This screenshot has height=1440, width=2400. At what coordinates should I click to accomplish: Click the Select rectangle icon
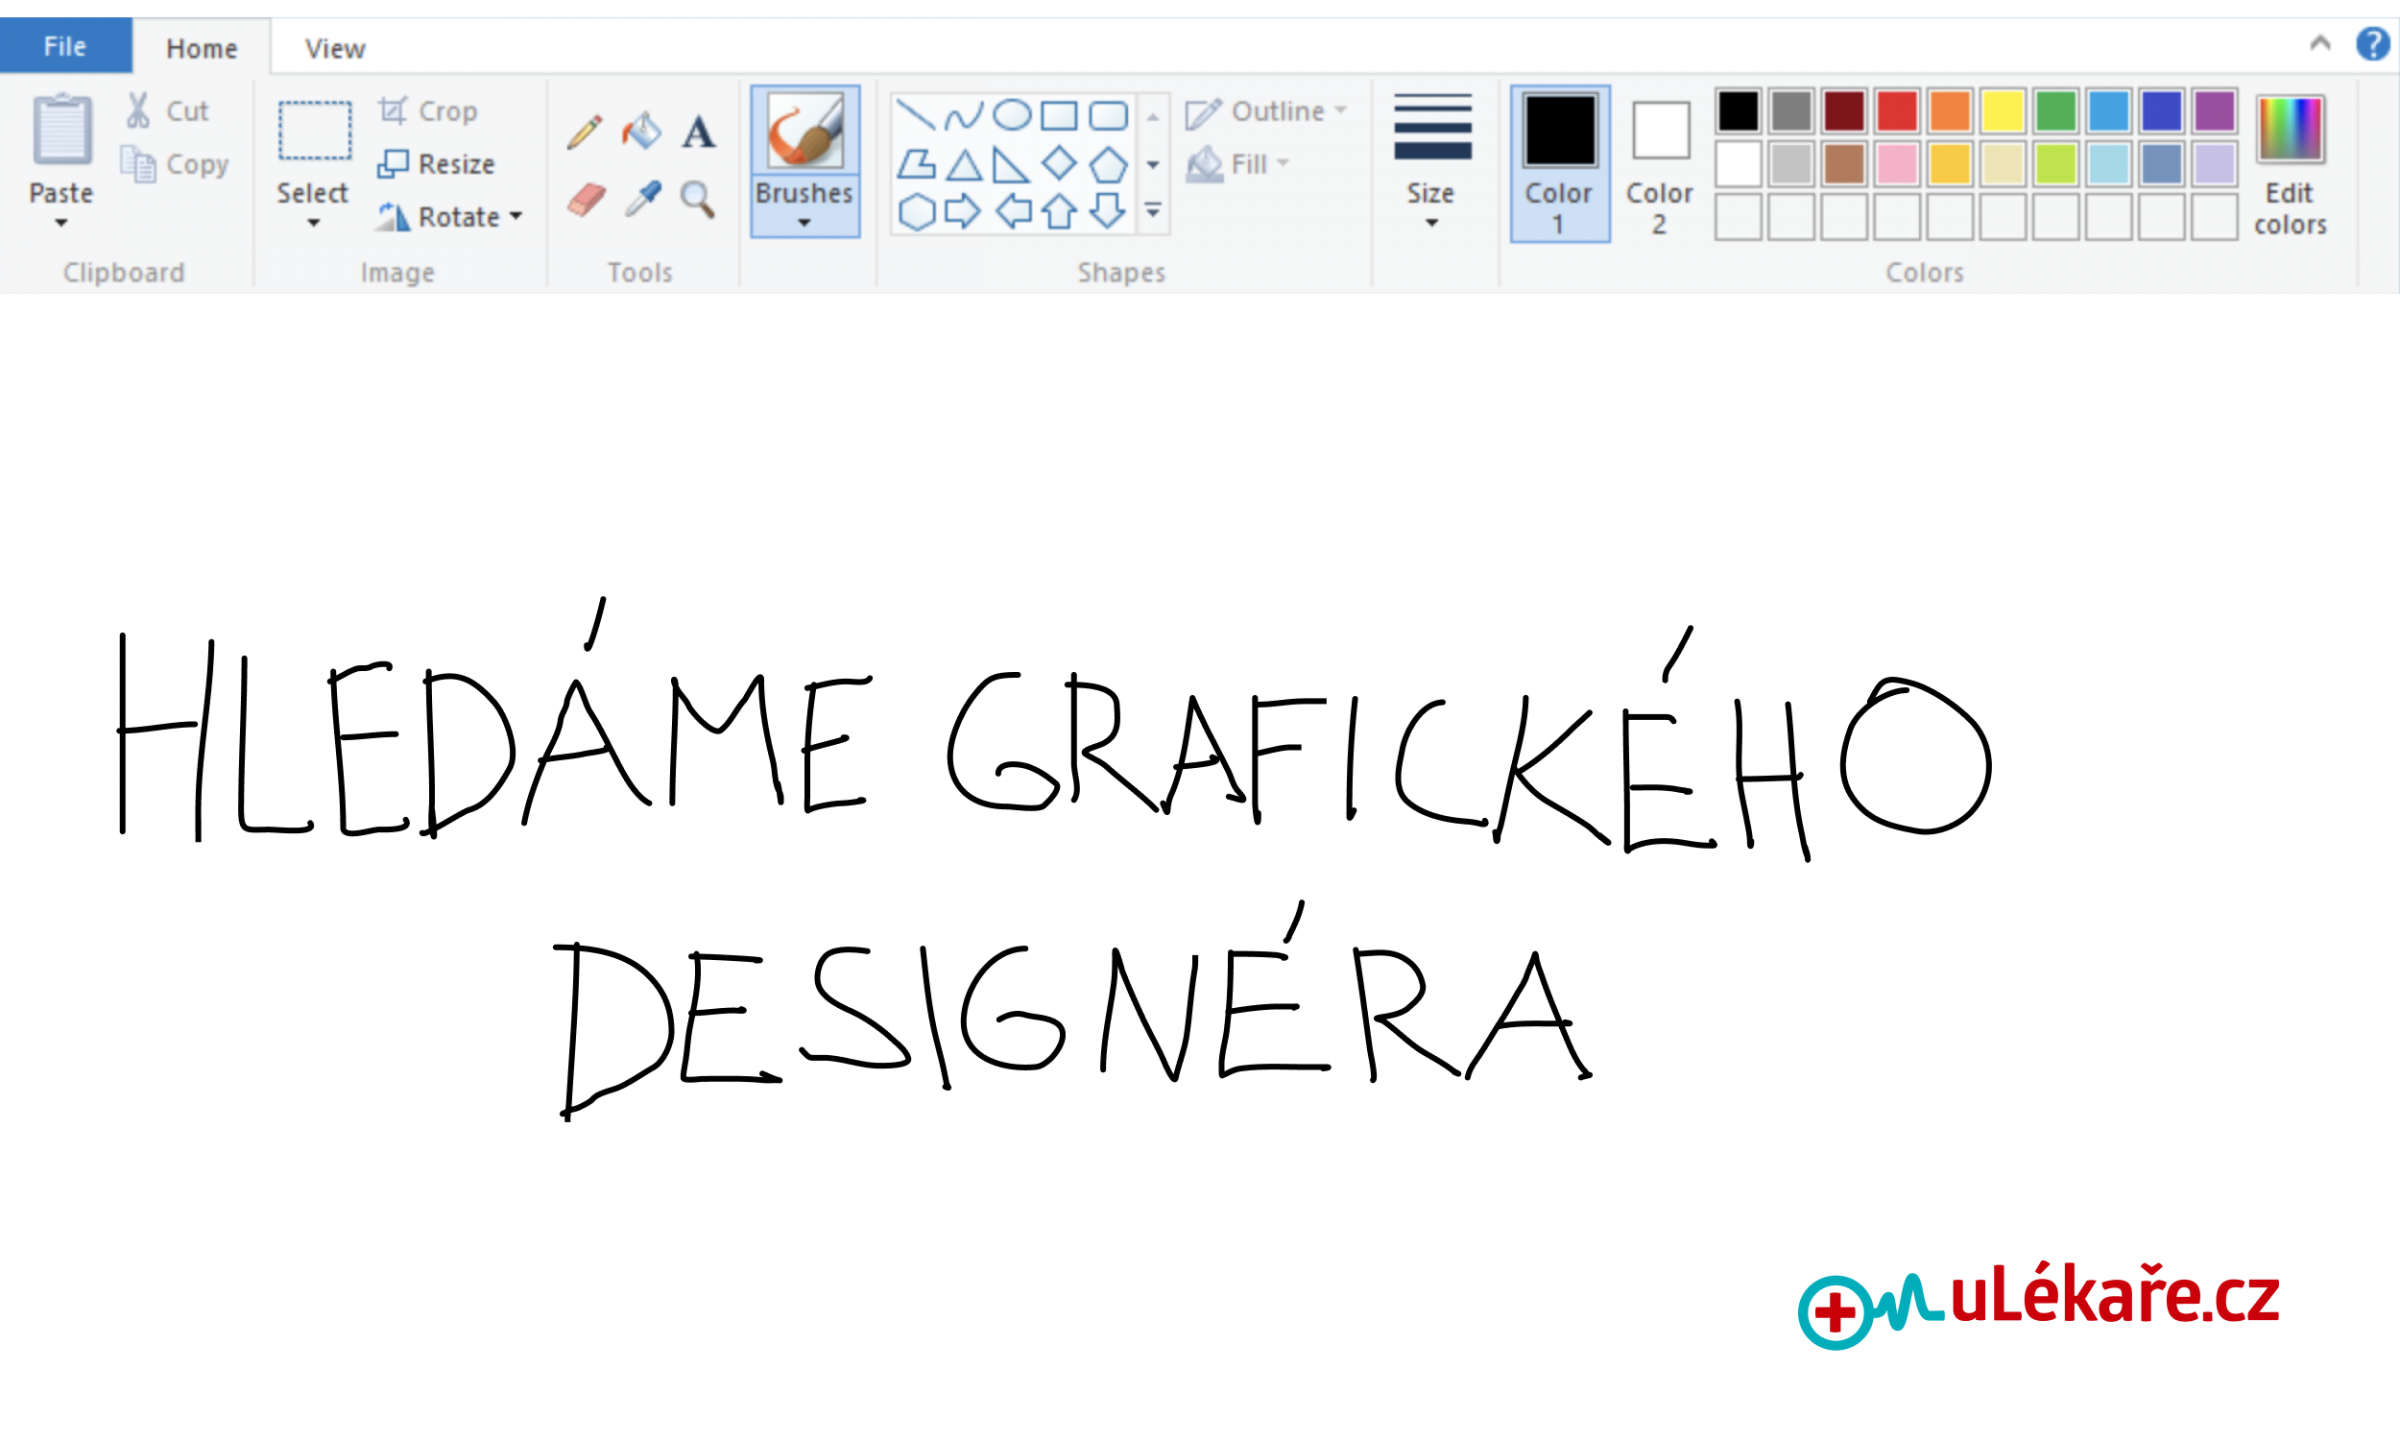pos(314,130)
